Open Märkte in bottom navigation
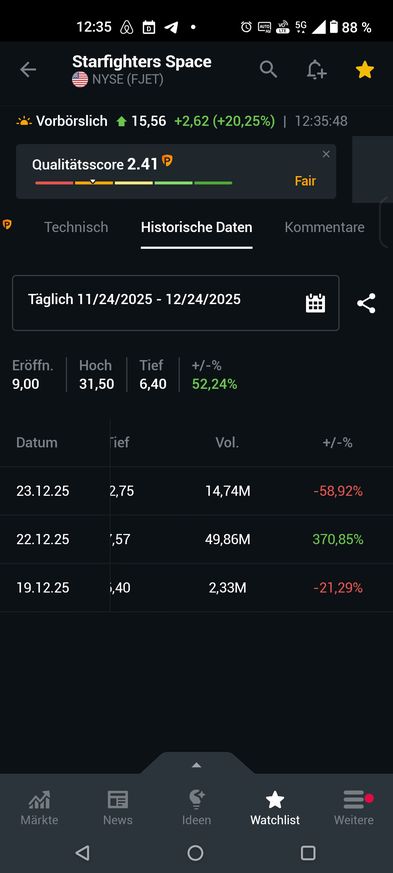This screenshot has width=393, height=873. pos(39,808)
